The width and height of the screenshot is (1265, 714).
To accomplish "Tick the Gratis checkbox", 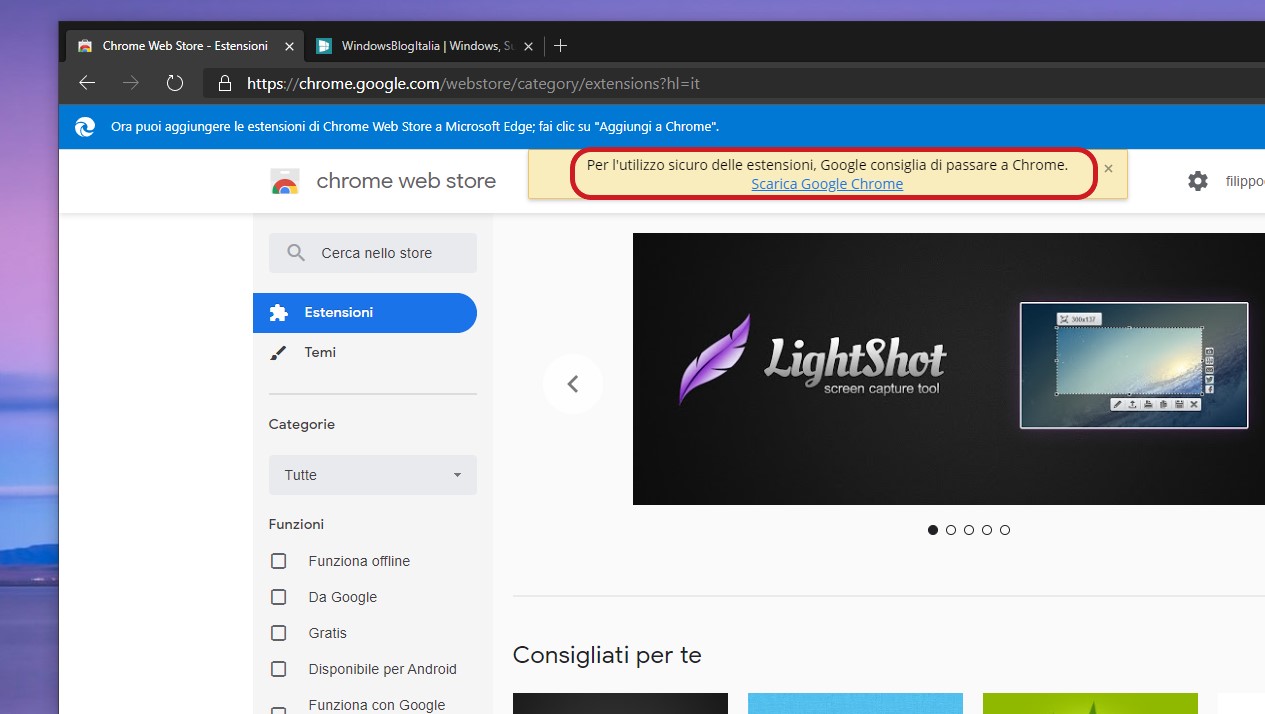I will [279, 633].
